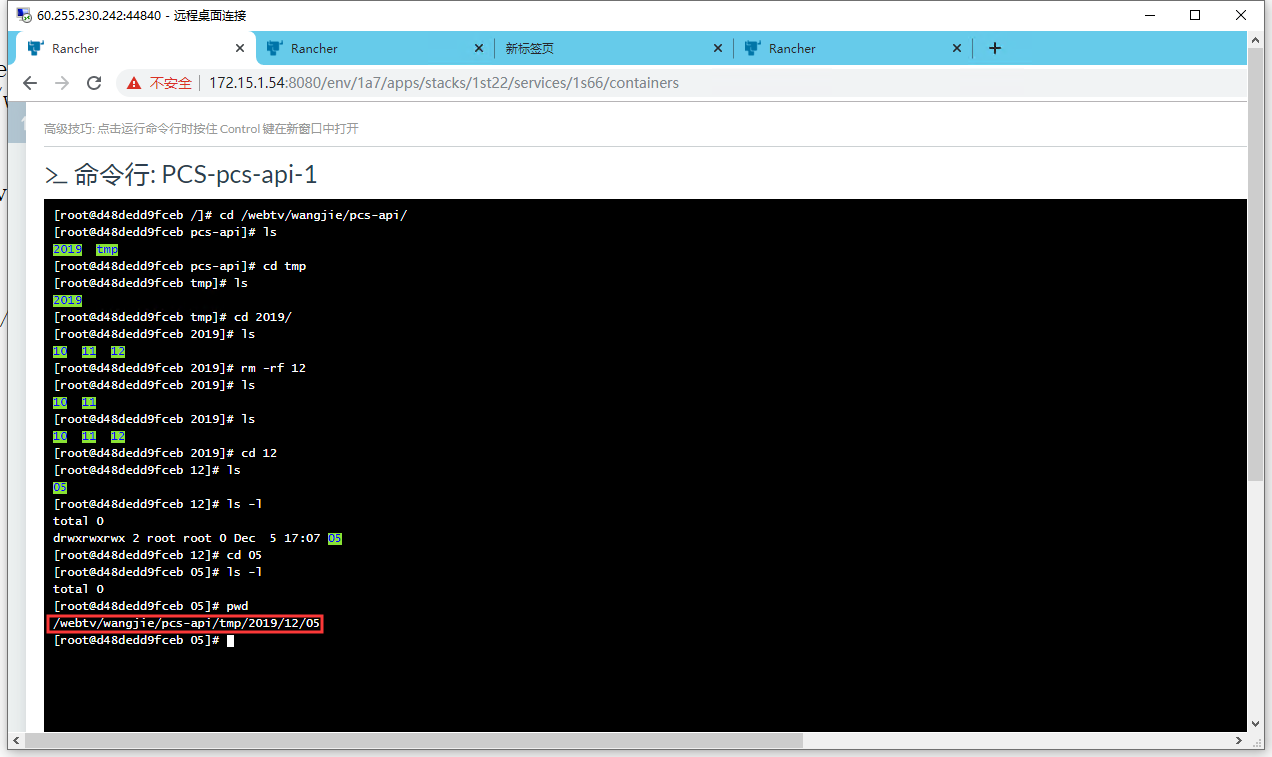This screenshot has width=1272, height=757.
Task: Open a new browser tab with plus button
Action: click(994, 48)
